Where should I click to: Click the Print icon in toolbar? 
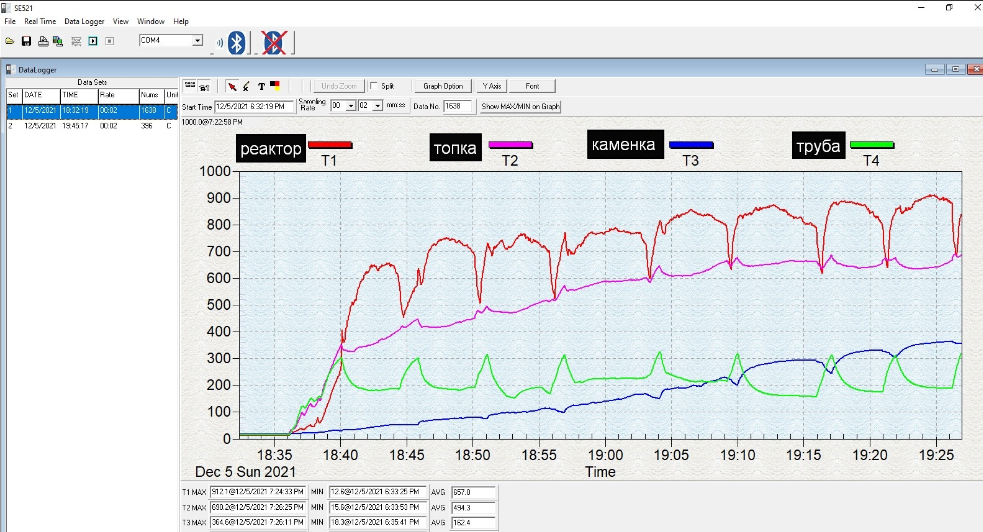point(43,41)
